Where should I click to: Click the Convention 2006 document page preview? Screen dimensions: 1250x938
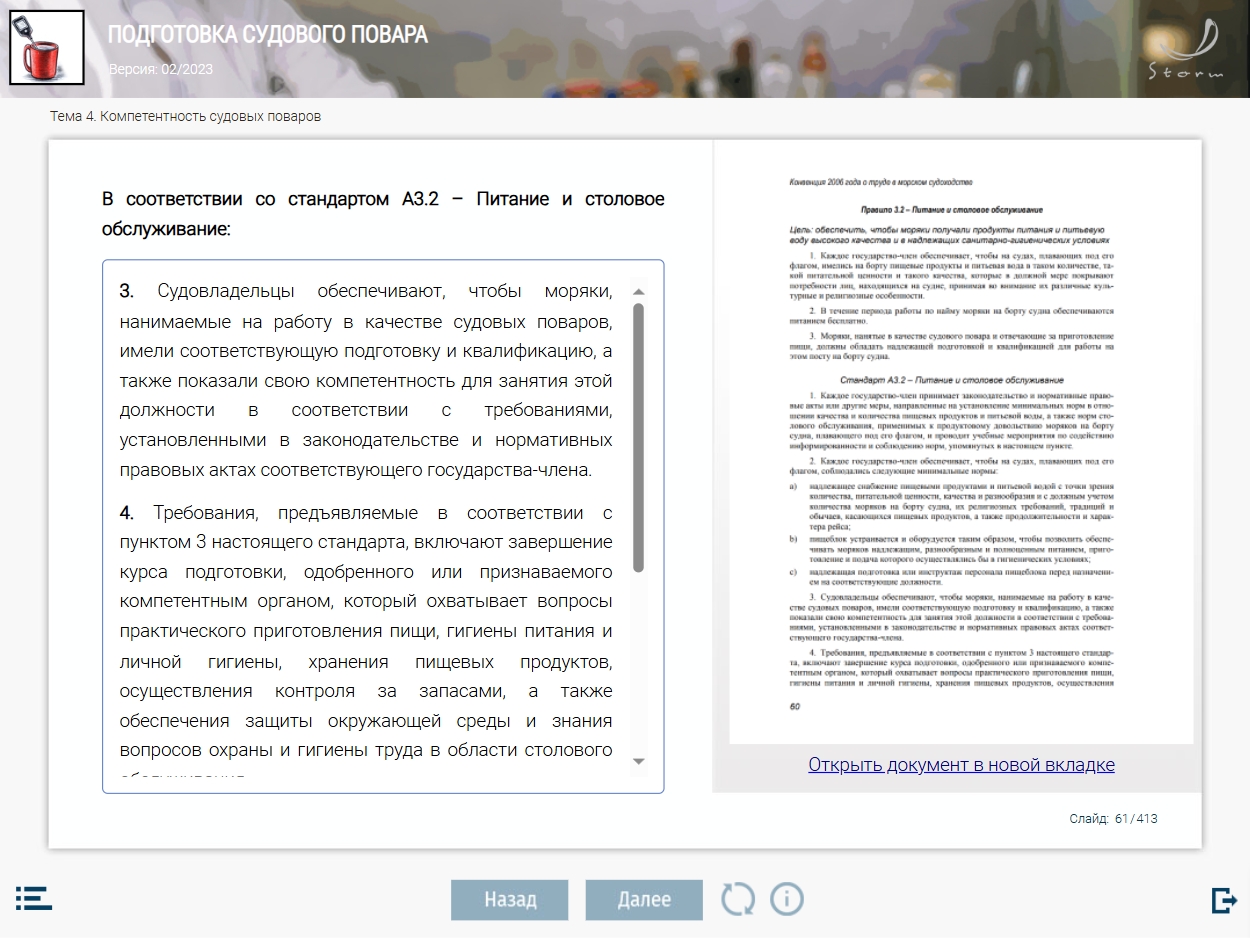pos(961,440)
